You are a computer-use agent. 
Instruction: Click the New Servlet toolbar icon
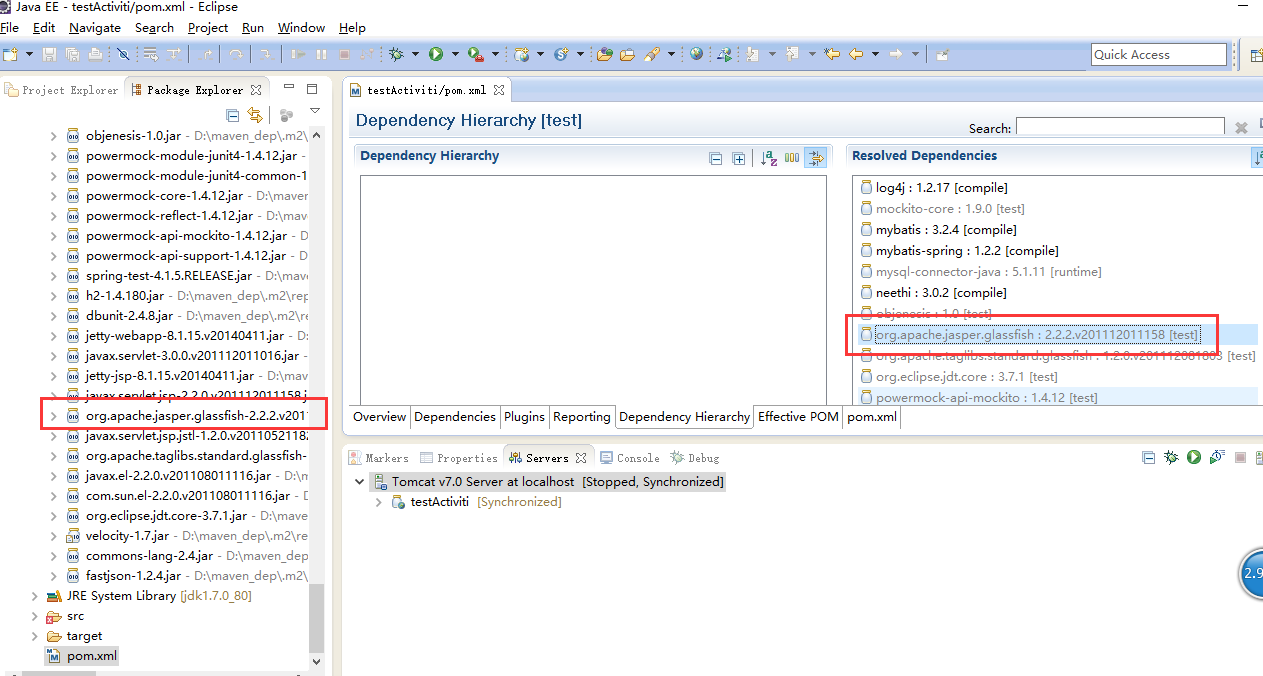pos(561,54)
